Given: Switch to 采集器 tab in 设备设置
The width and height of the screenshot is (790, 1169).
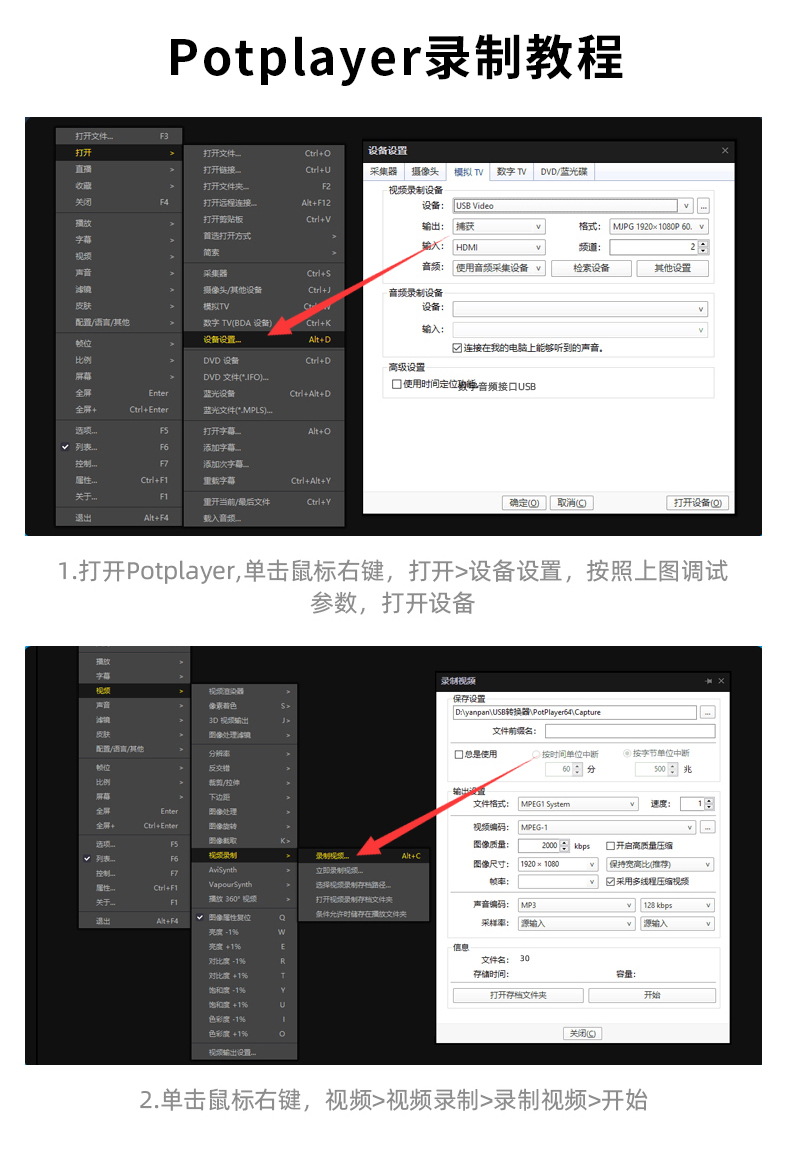Looking at the screenshot, I should (x=384, y=171).
